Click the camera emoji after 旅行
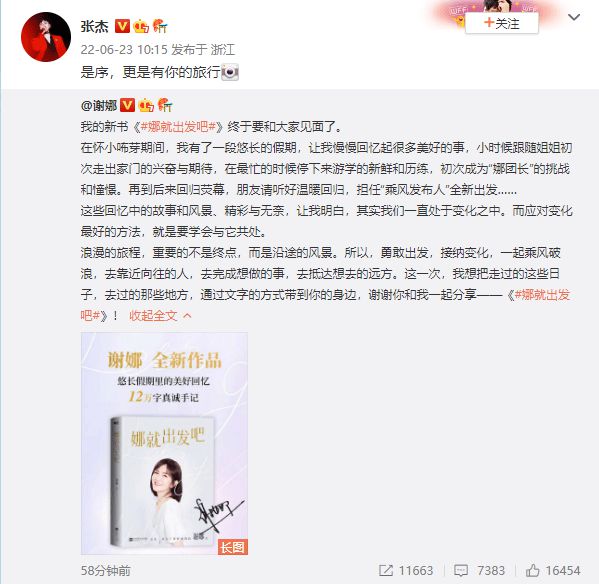 coord(230,72)
